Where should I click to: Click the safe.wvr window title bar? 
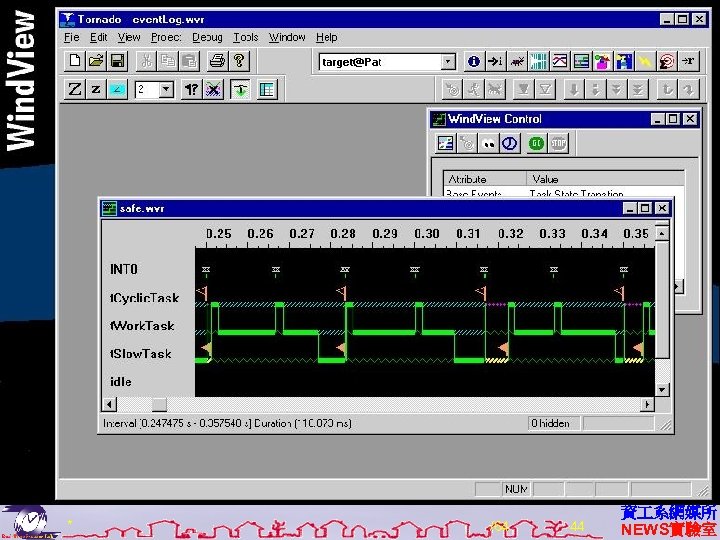click(386, 208)
